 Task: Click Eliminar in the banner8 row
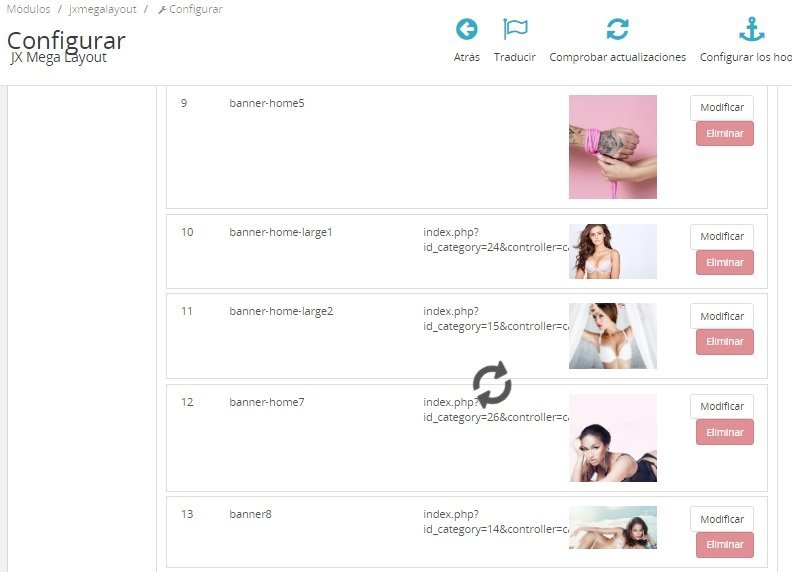pos(724,545)
